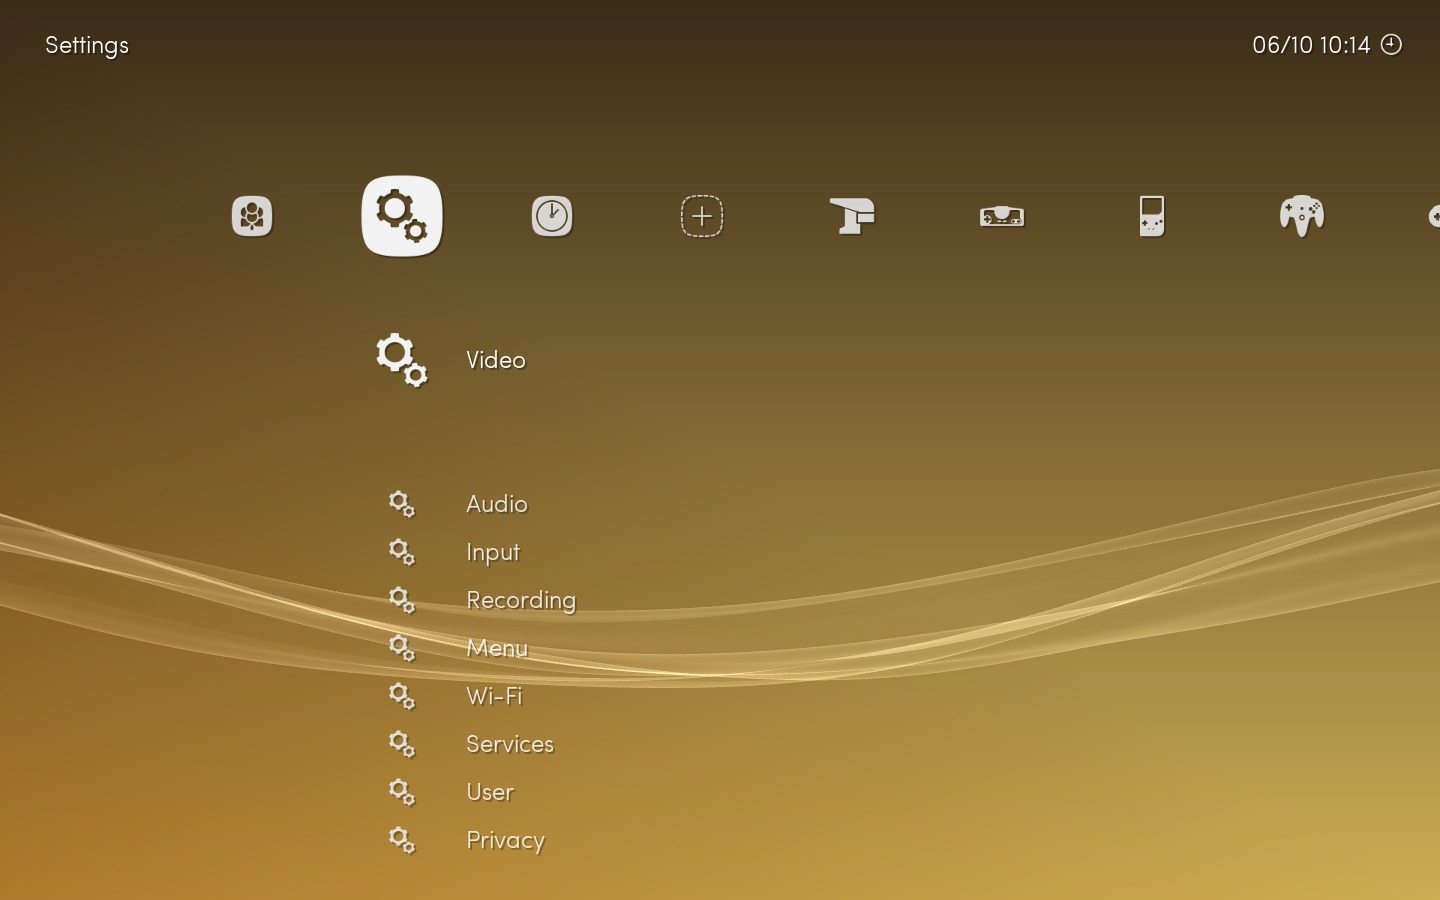This screenshot has height=900, width=1440.
Task: Click the Import Content plus icon
Action: [x=702, y=216]
